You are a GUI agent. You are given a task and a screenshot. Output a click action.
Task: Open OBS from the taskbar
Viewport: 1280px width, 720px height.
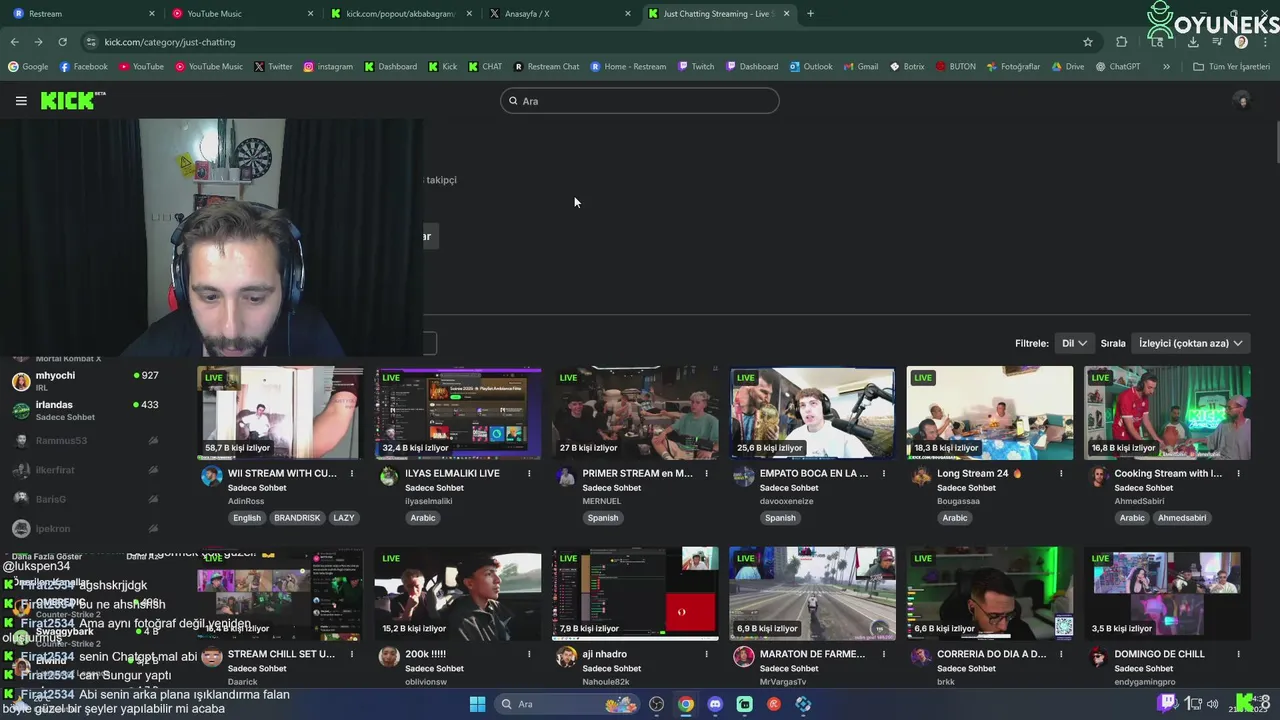pos(656,704)
